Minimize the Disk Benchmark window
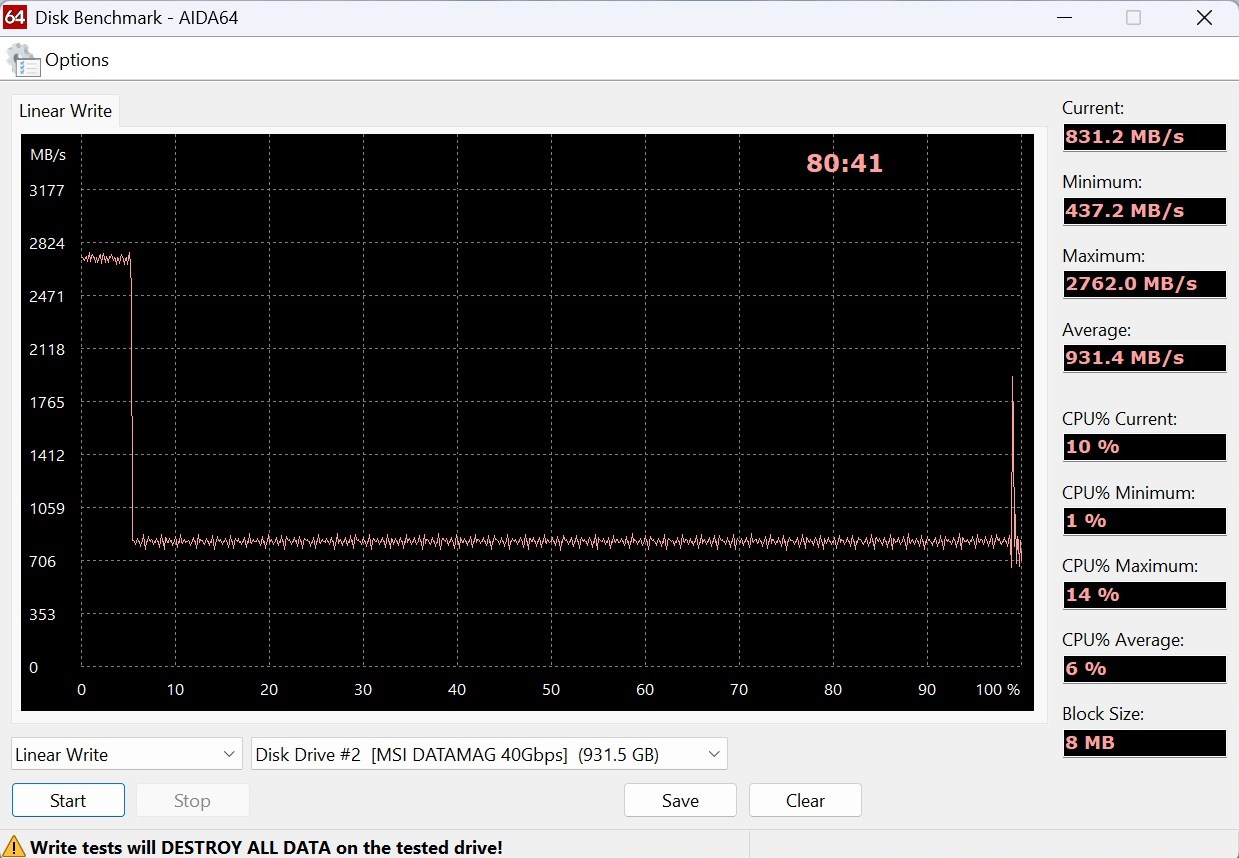This screenshot has height=858, width=1239. (1063, 18)
